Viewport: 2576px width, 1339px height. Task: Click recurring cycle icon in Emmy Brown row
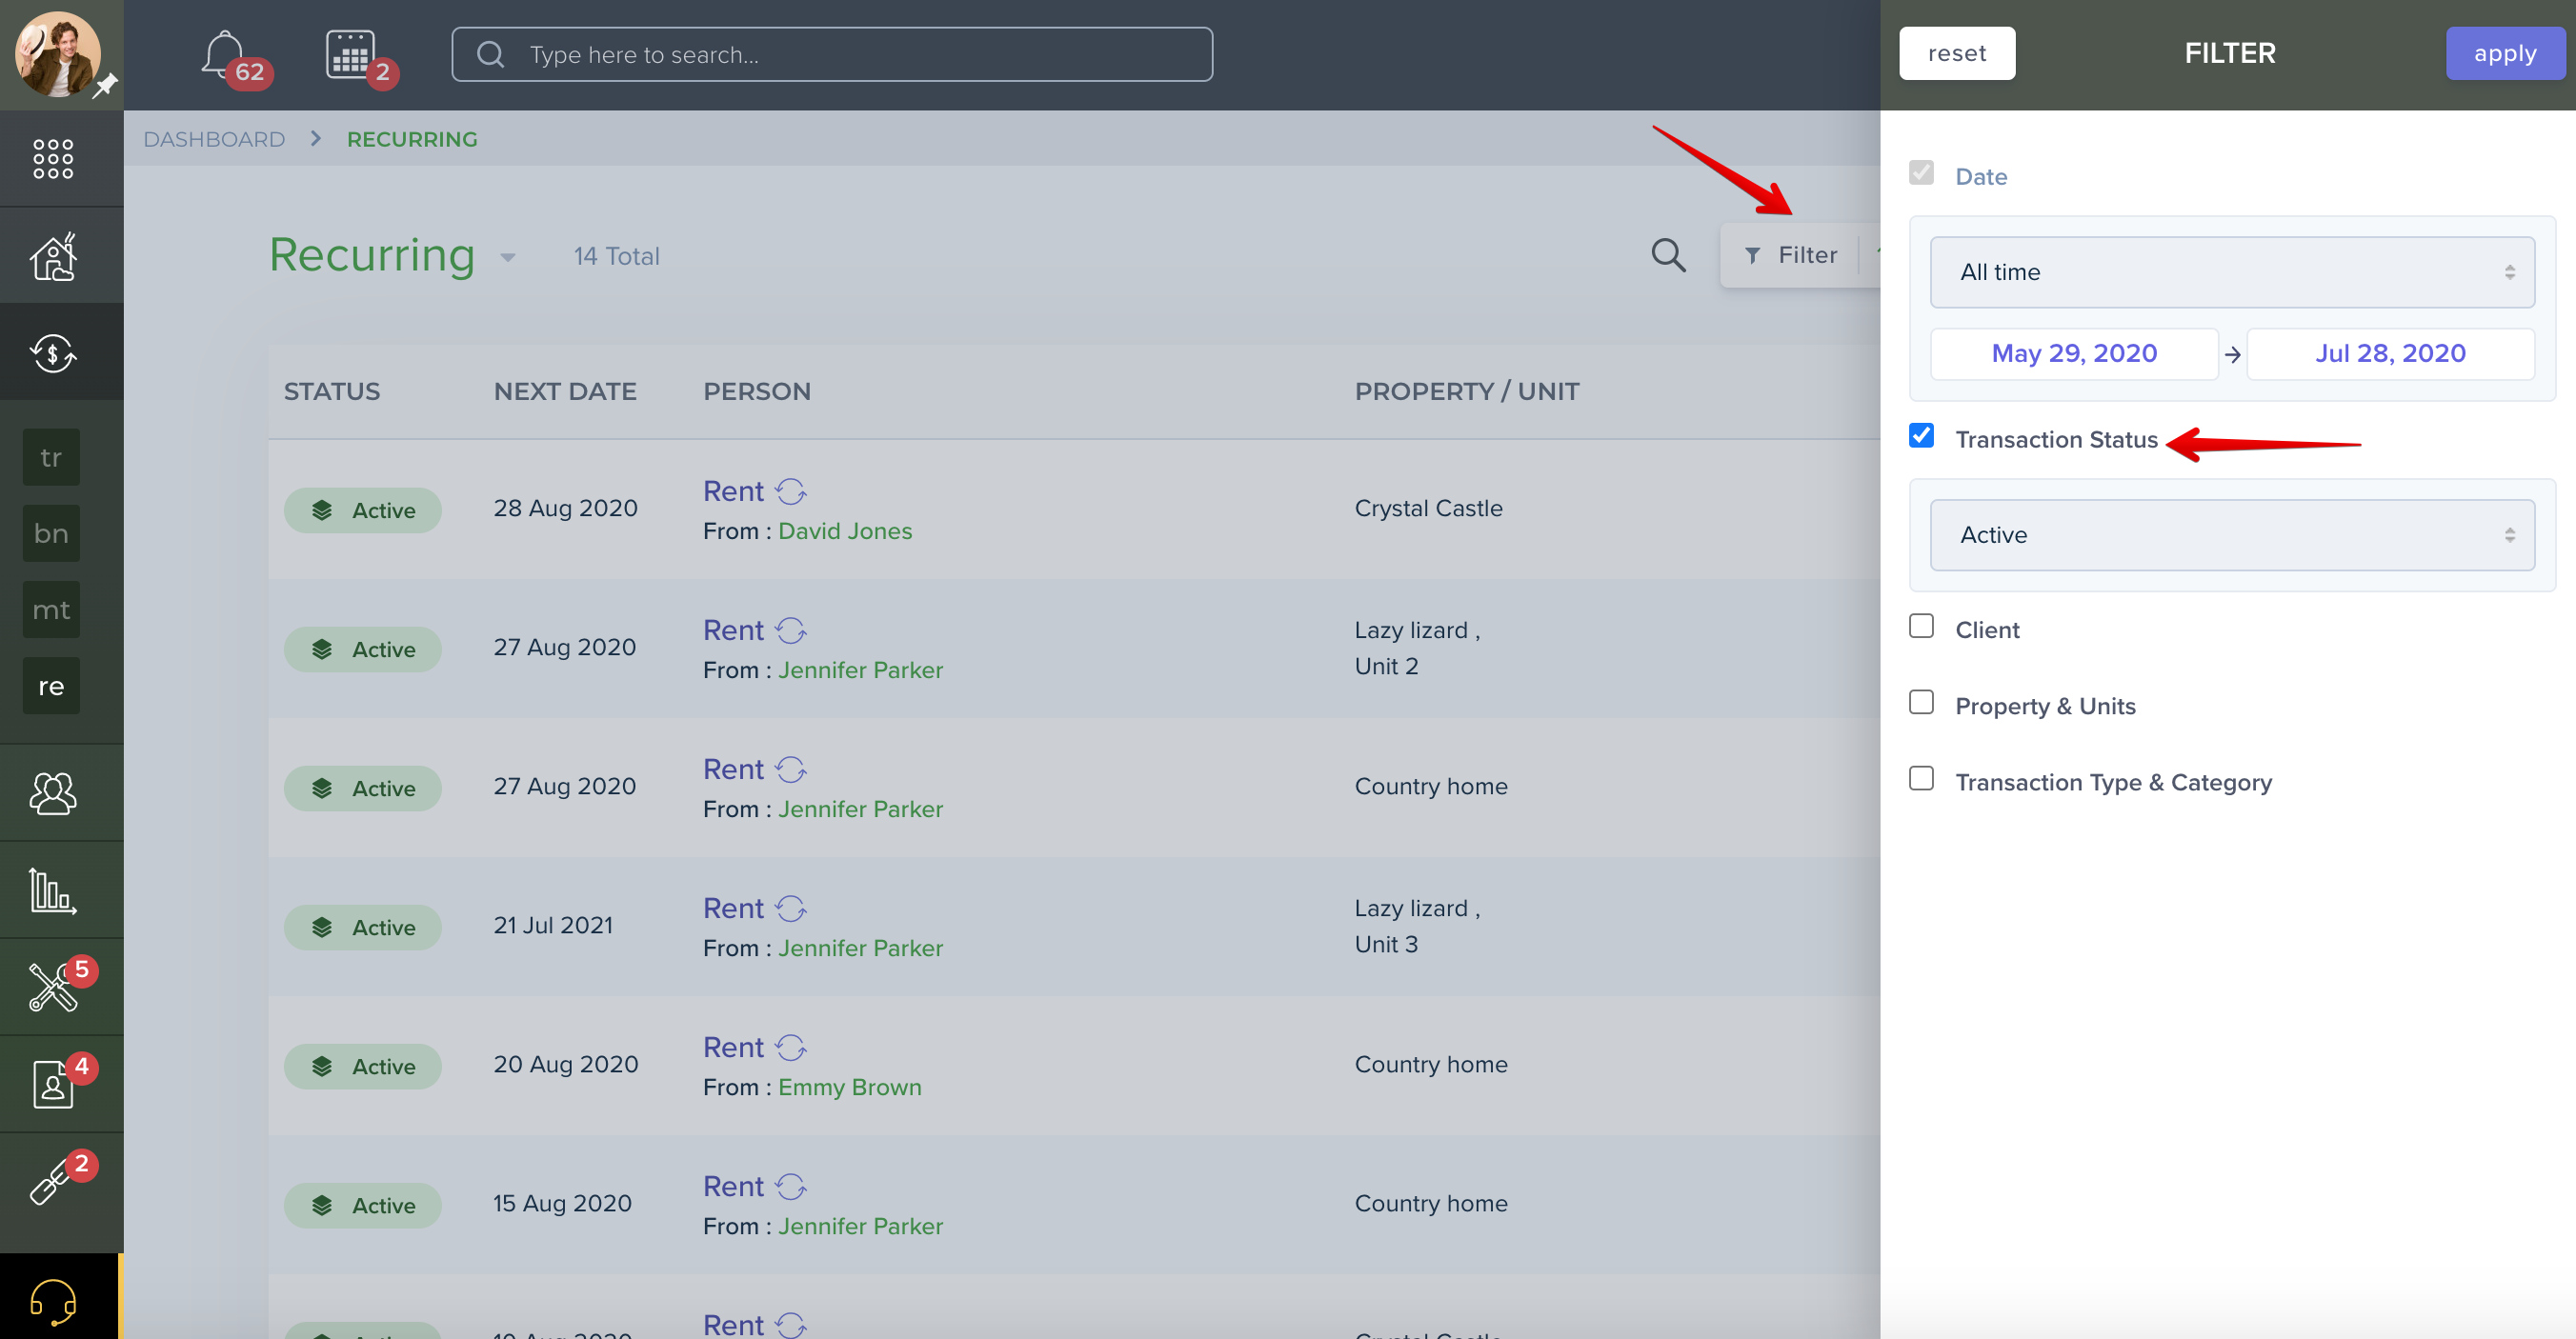[790, 1047]
